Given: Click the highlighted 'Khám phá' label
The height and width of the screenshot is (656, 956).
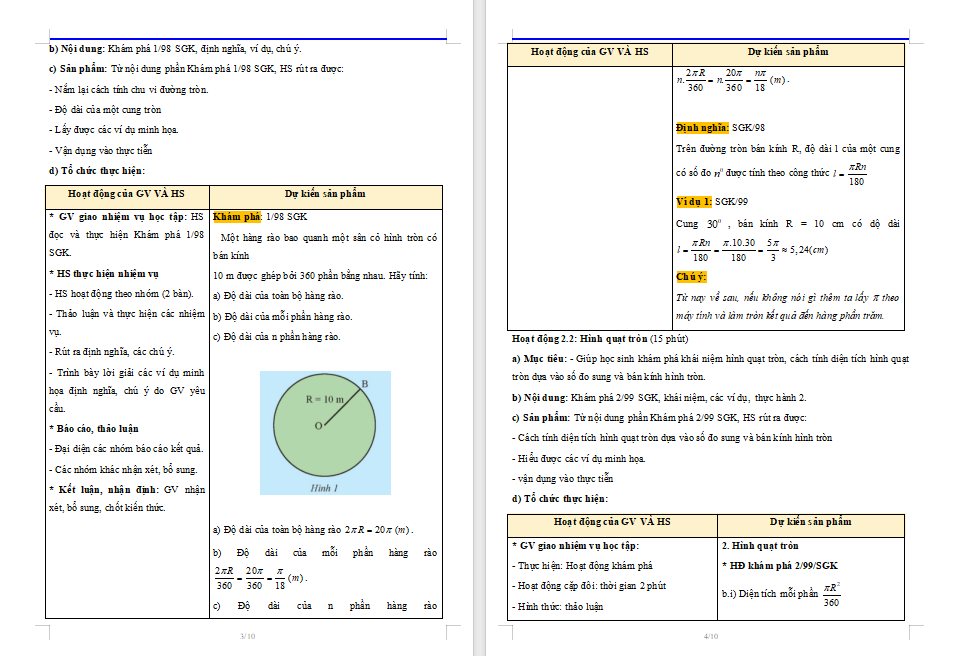Looking at the screenshot, I should (x=236, y=216).
